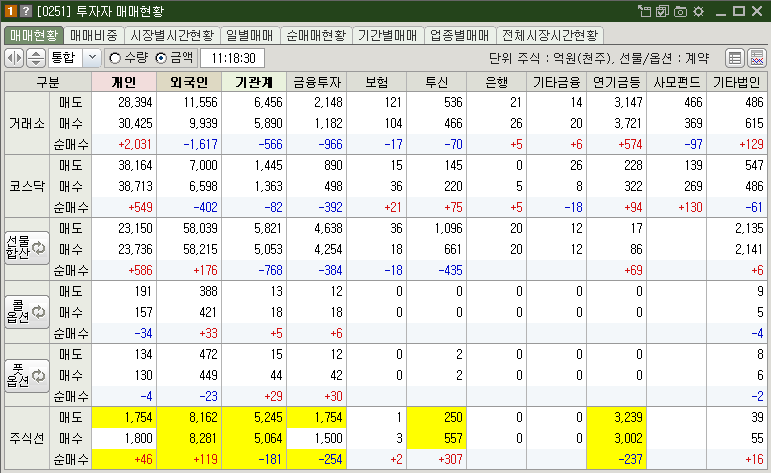
Task: Select the 금액 radio button
Action: click(x=161, y=58)
